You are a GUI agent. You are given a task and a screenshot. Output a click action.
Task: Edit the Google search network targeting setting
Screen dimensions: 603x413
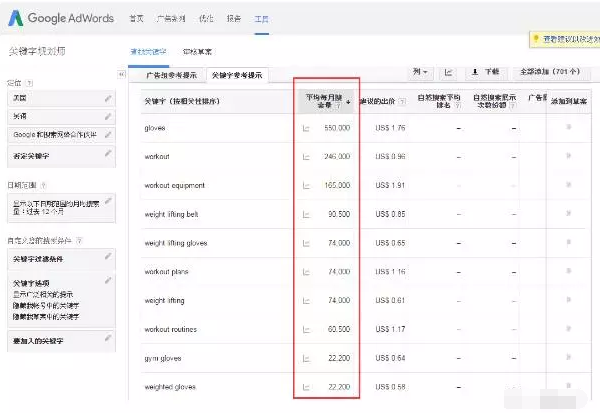pos(108,134)
